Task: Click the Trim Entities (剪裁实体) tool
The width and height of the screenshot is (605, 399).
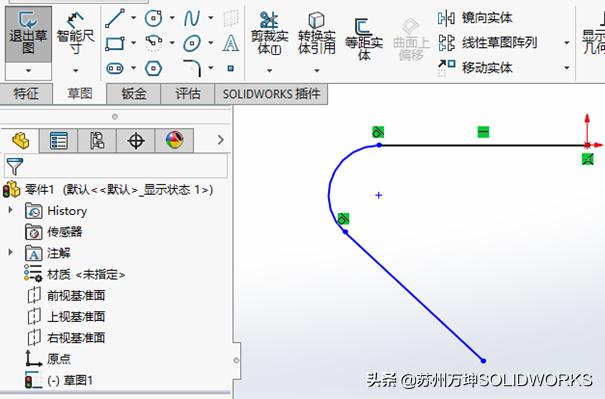Action: tap(269, 33)
